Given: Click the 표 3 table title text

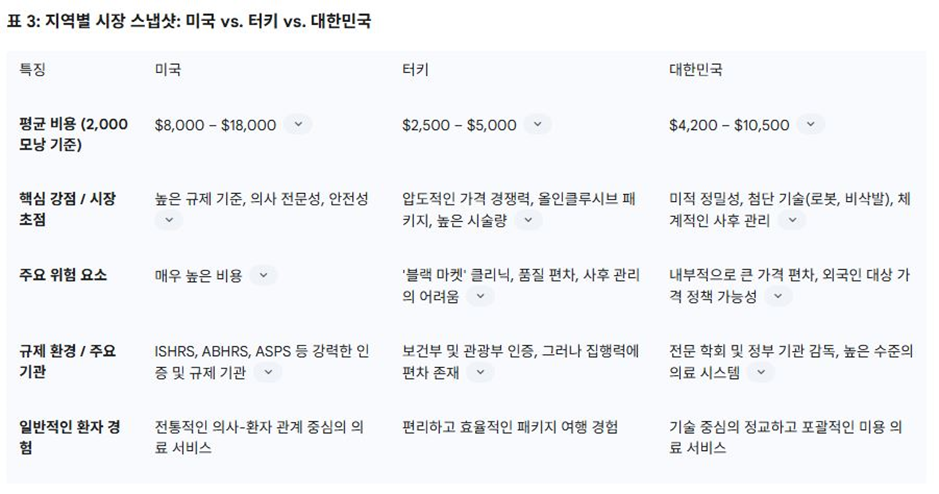Looking at the screenshot, I should tap(189, 21).
